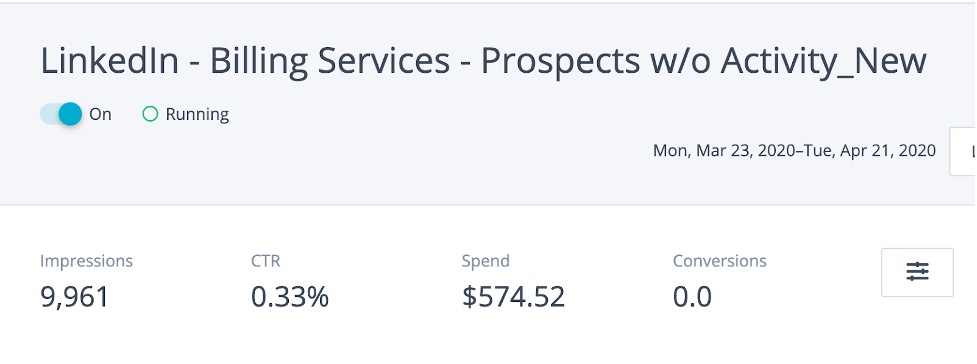This screenshot has width=977, height=364.
Task: Click the $574.52 spend value
Action: point(513,297)
